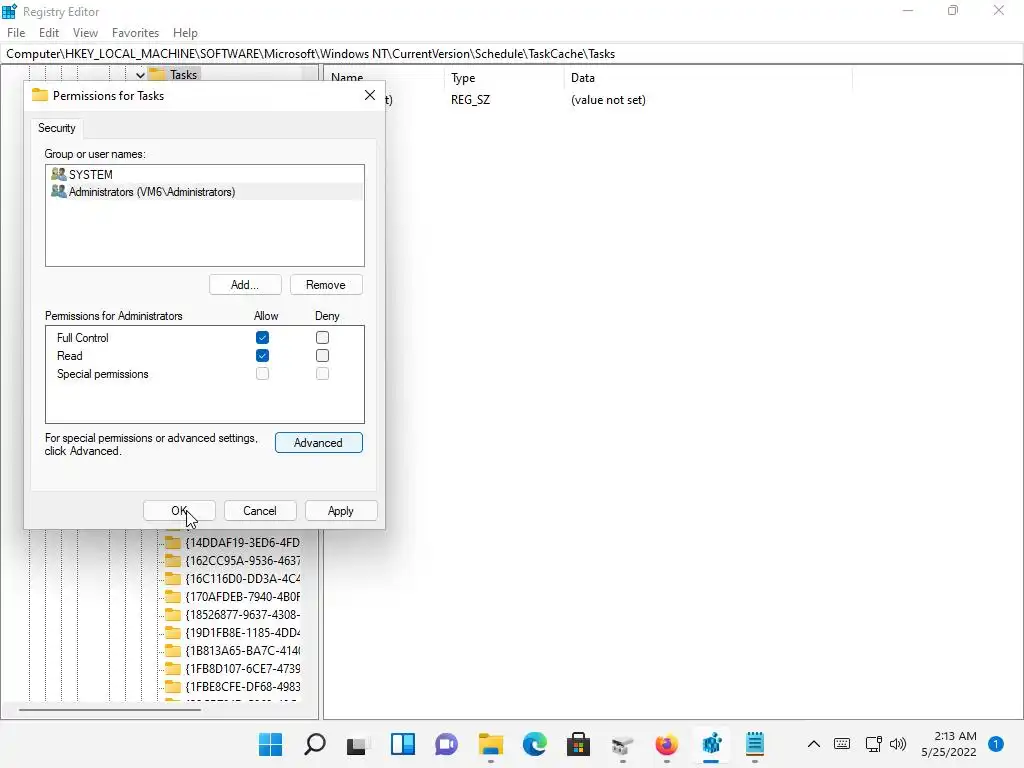Open the volume tray icon
This screenshot has height=768, width=1024.
click(898, 744)
